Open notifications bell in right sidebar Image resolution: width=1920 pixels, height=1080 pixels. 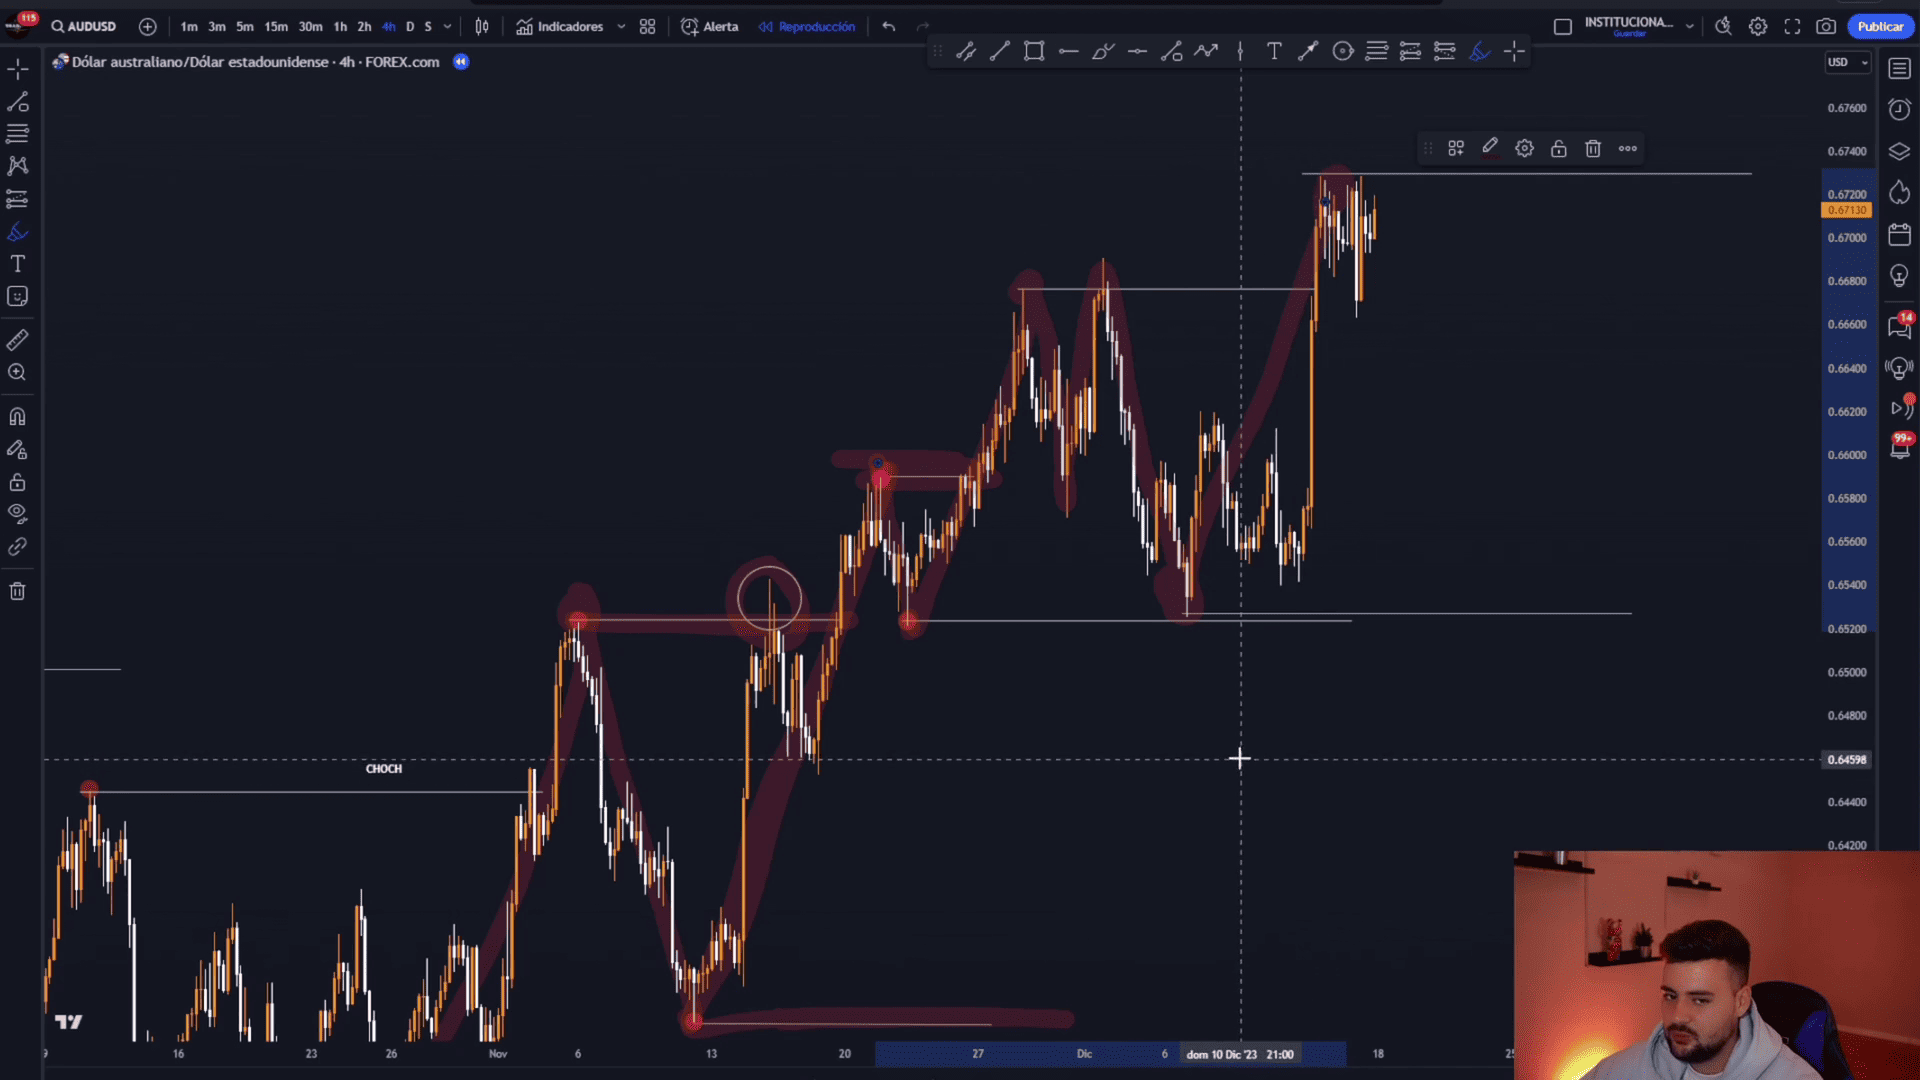pos(1899,449)
